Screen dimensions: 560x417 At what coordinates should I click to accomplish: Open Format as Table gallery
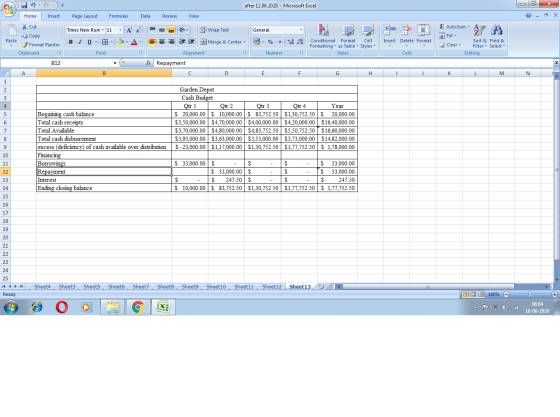(348, 31)
